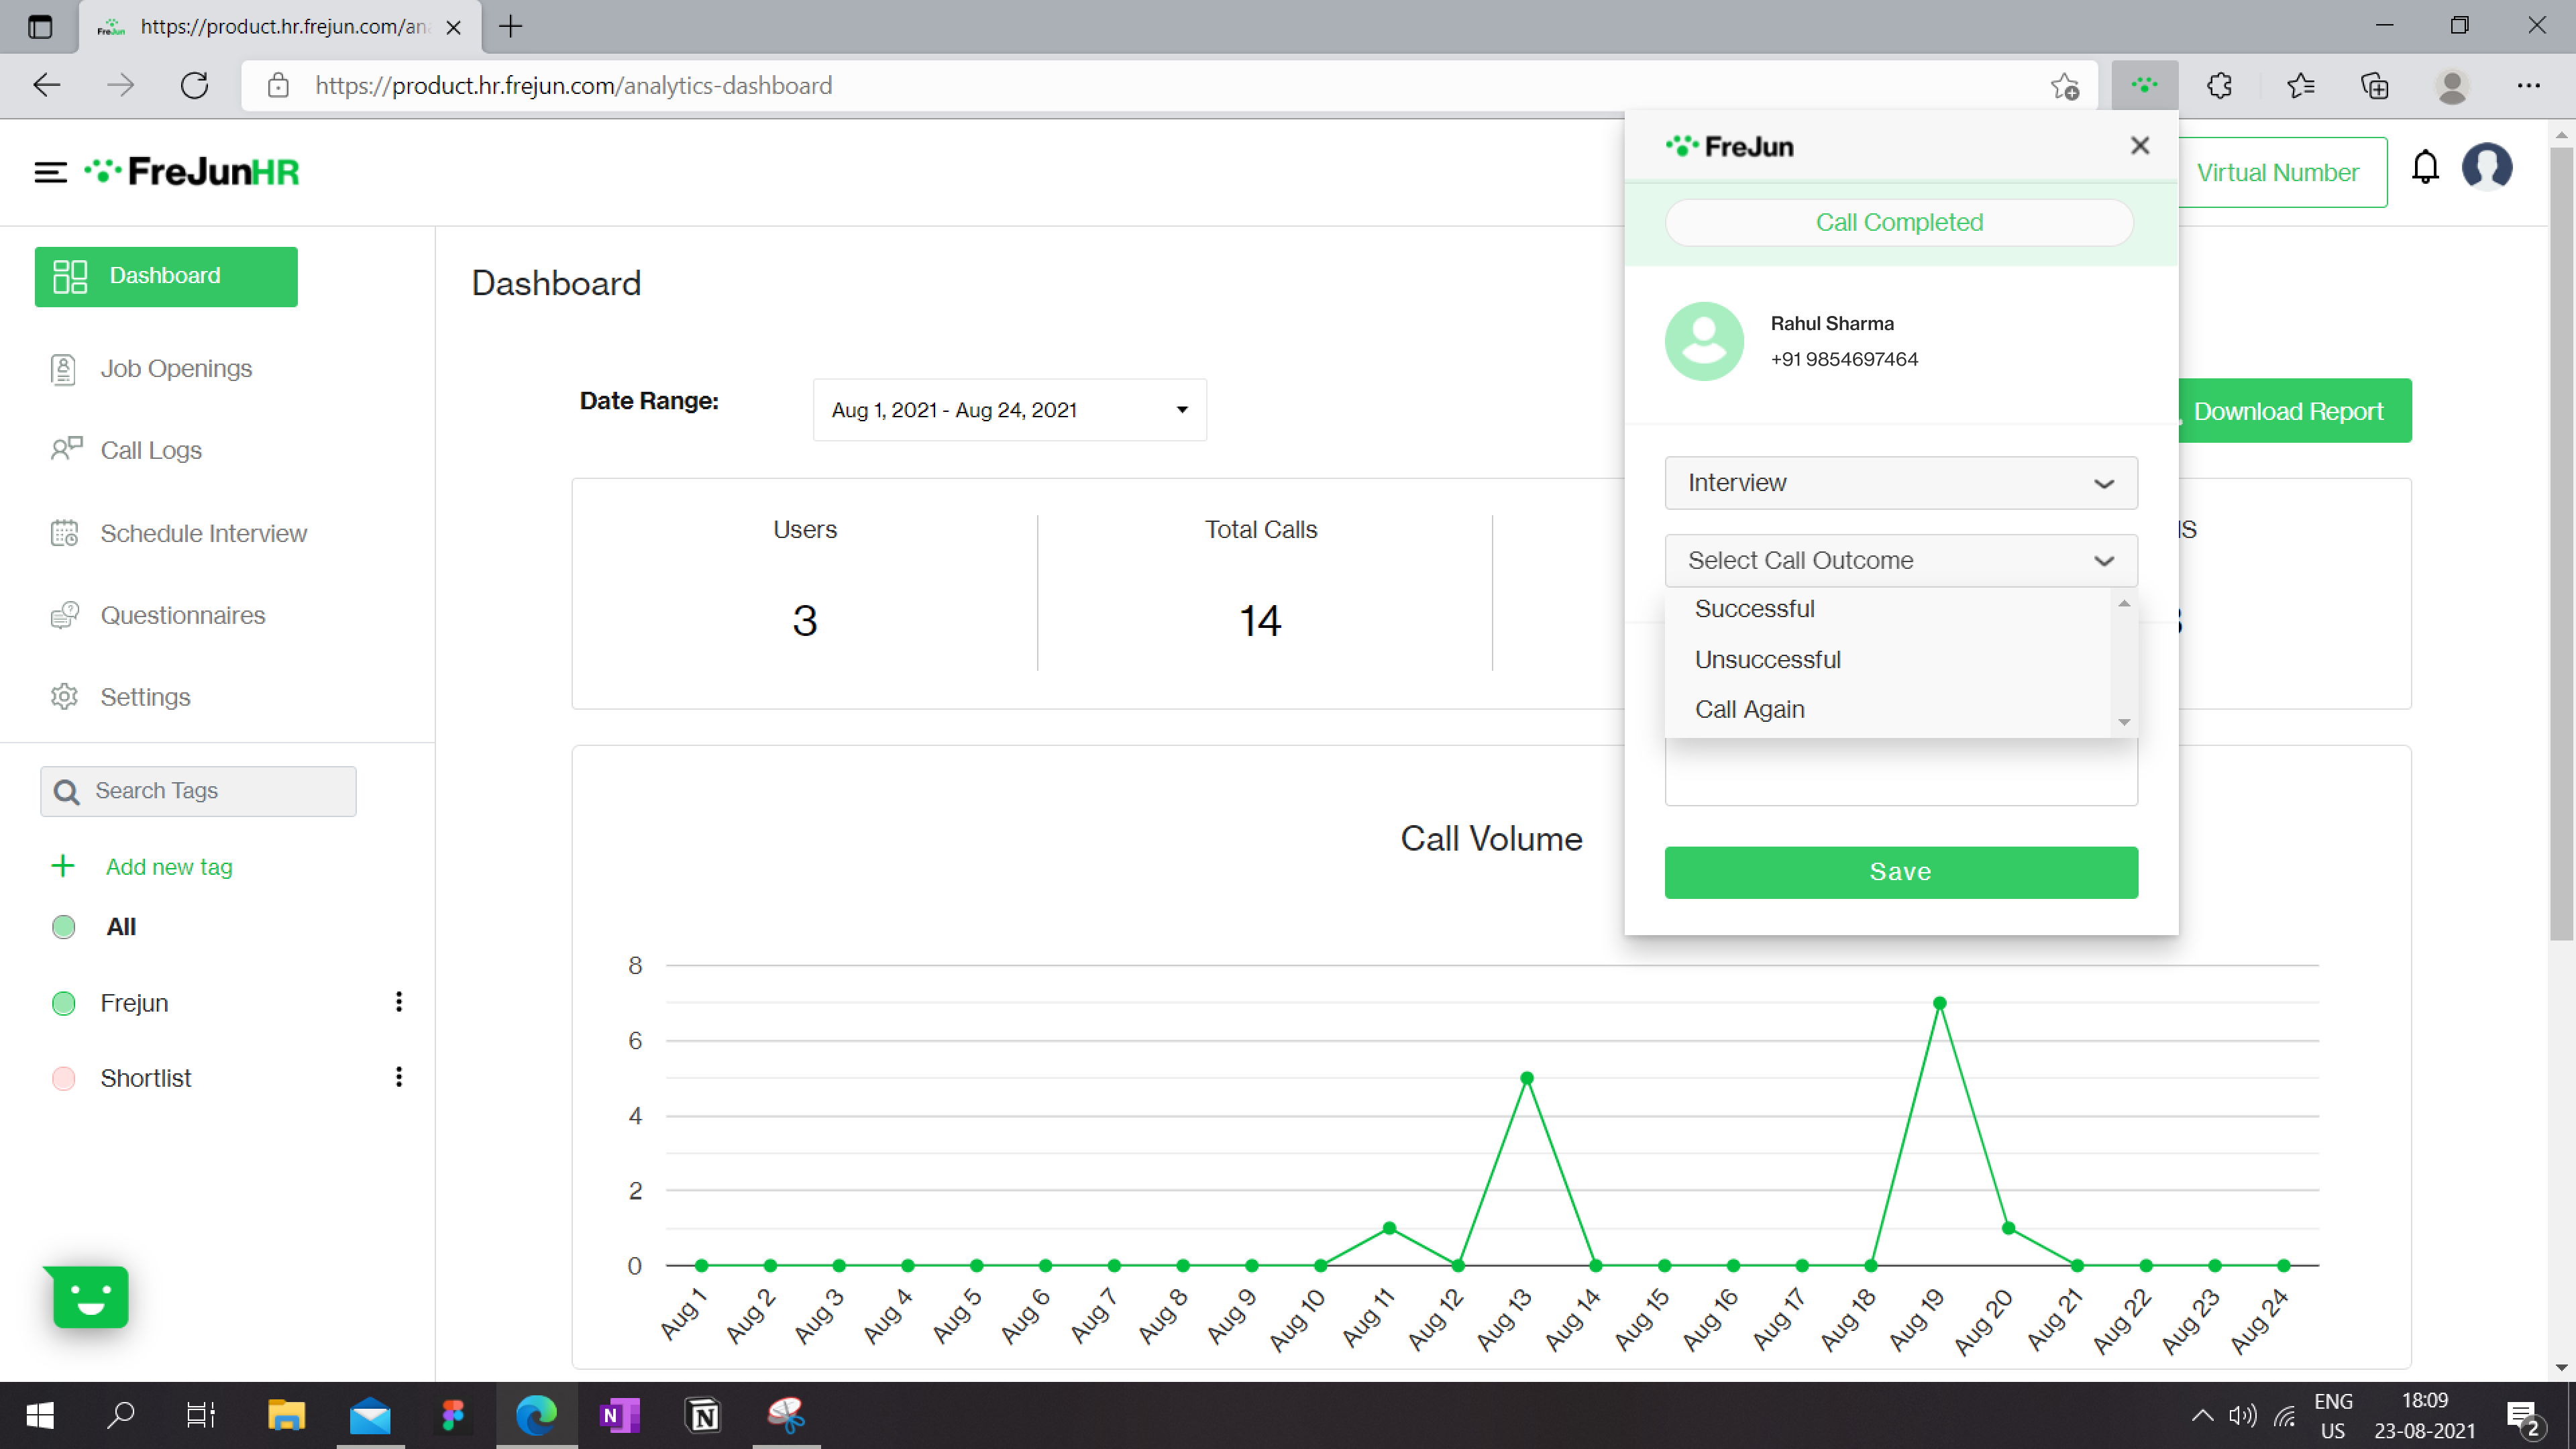Choose Unsuccessful call outcome option
Viewport: 2576px width, 1449px height.
point(1767,660)
